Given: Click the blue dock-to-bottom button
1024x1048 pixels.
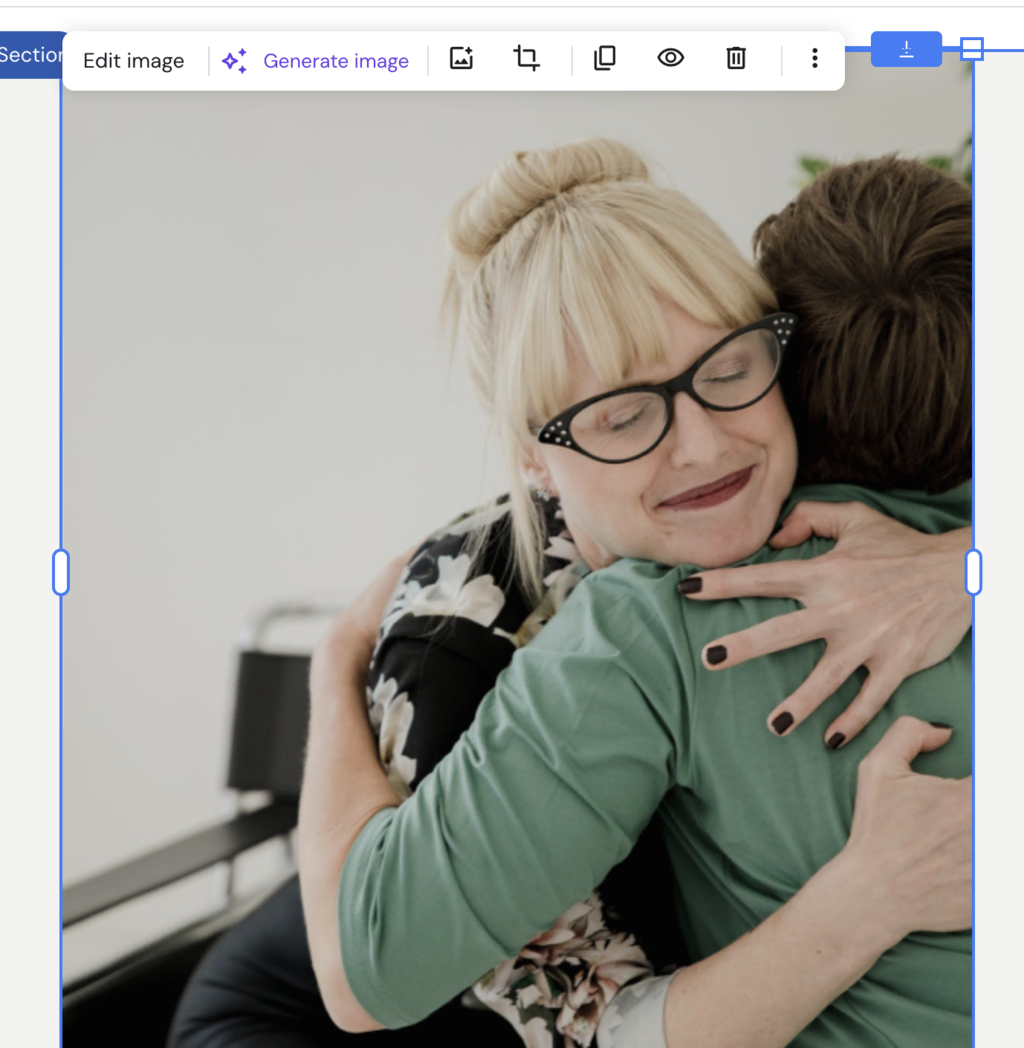Looking at the screenshot, I should [906, 49].
